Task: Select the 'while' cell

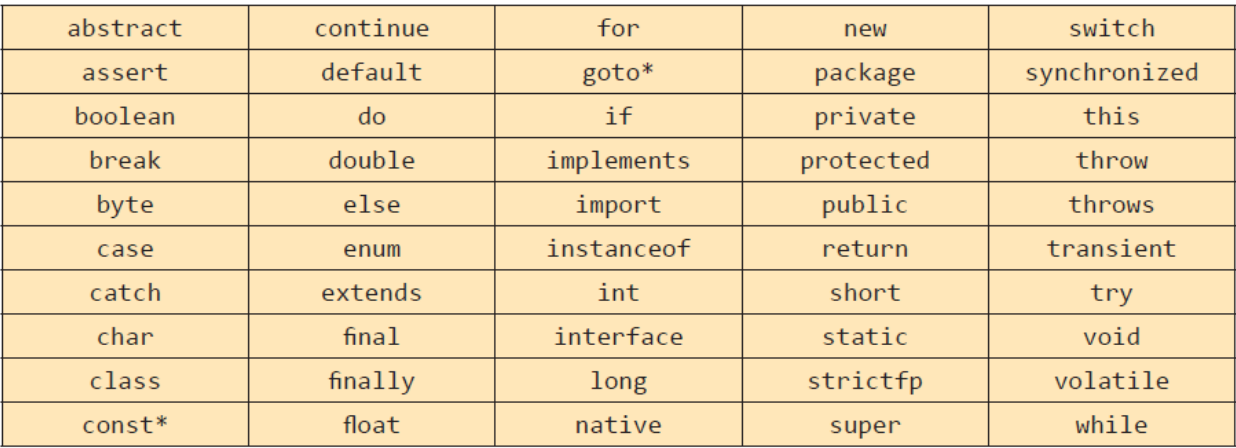Action: (1110, 425)
